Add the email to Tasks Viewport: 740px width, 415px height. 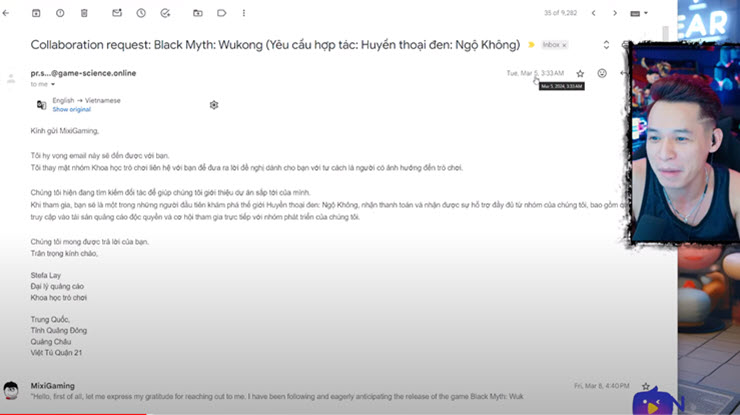(163, 13)
